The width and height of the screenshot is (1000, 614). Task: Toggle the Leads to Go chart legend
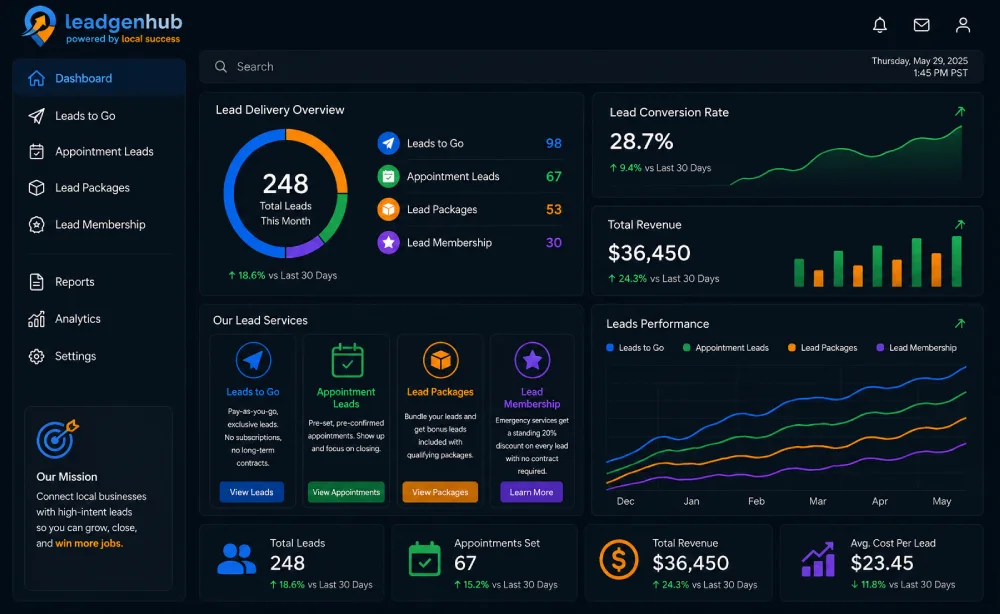click(635, 347)
